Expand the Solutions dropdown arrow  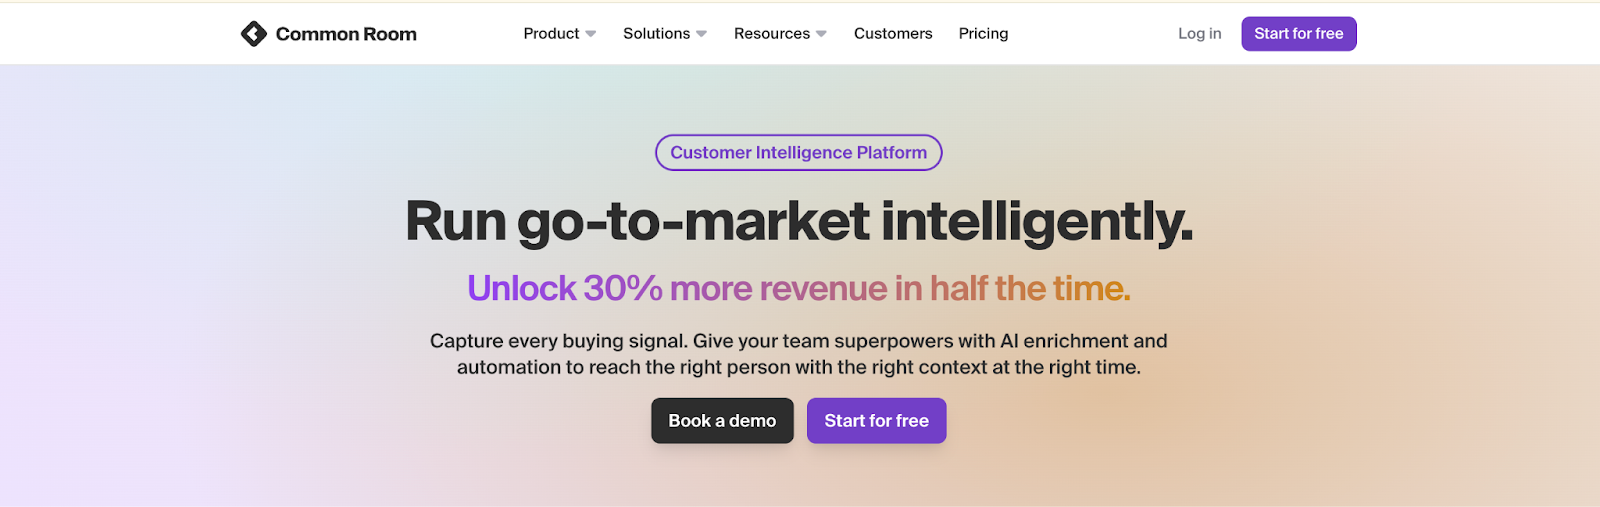click(x=702, y=34)
